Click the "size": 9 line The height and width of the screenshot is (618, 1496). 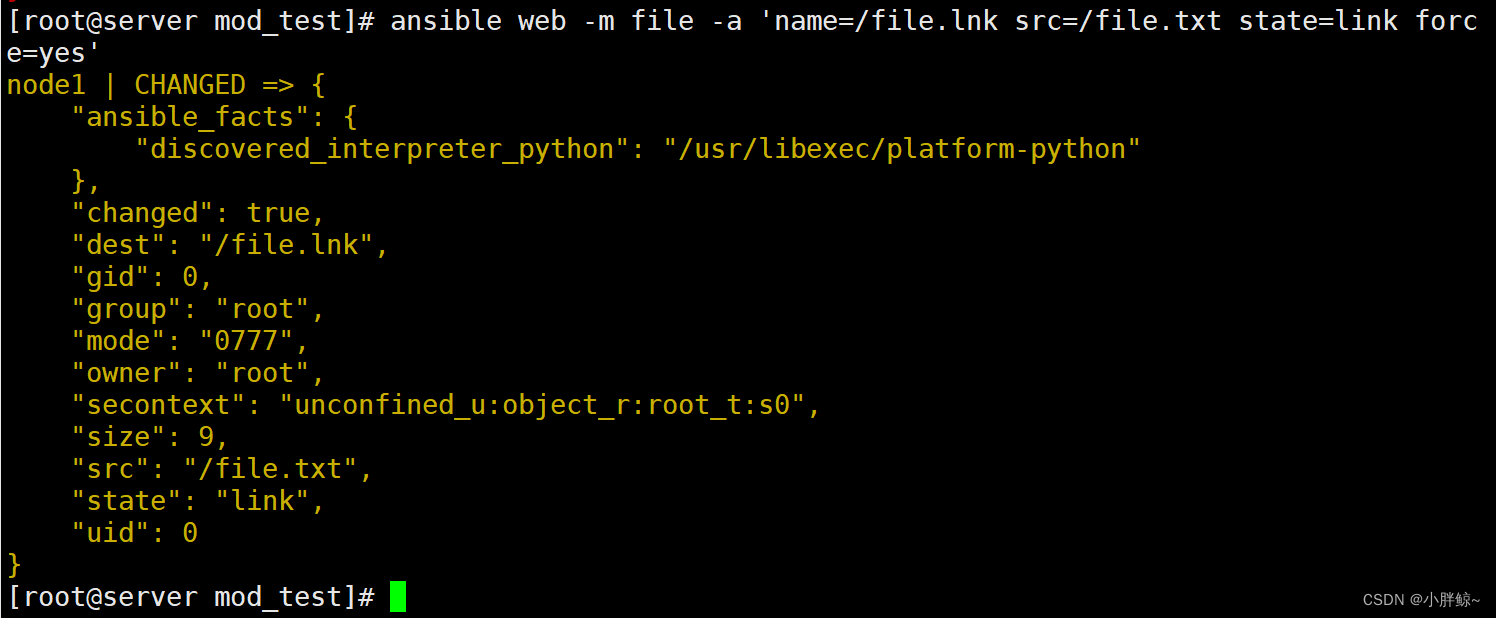pyautogui.click(x=150, y=437)
